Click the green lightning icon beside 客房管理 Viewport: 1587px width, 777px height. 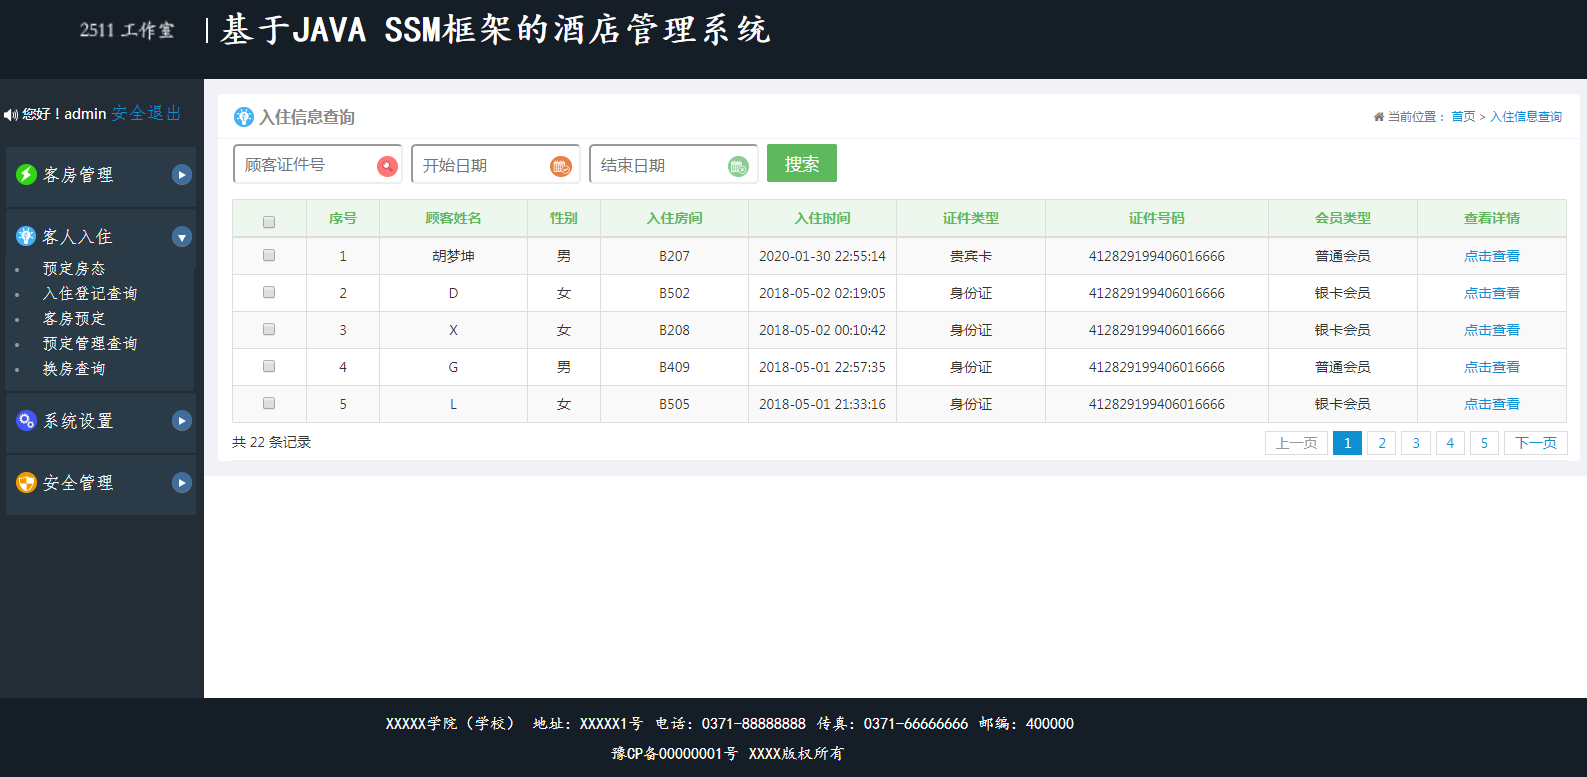coord(27,175)
